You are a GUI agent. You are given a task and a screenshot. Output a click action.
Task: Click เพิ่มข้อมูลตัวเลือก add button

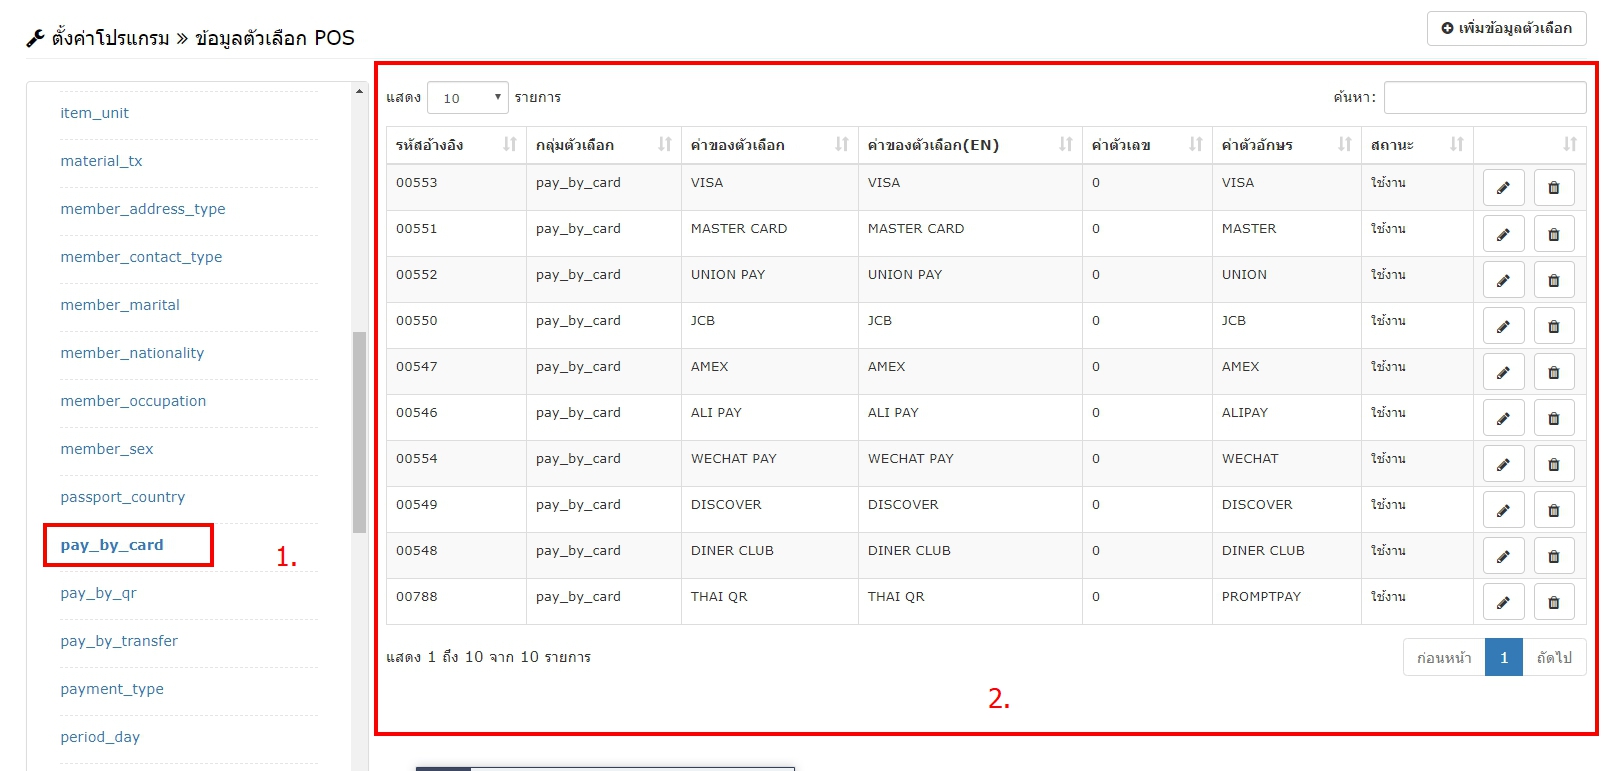pyautogui.click(x=1507, y=28)
